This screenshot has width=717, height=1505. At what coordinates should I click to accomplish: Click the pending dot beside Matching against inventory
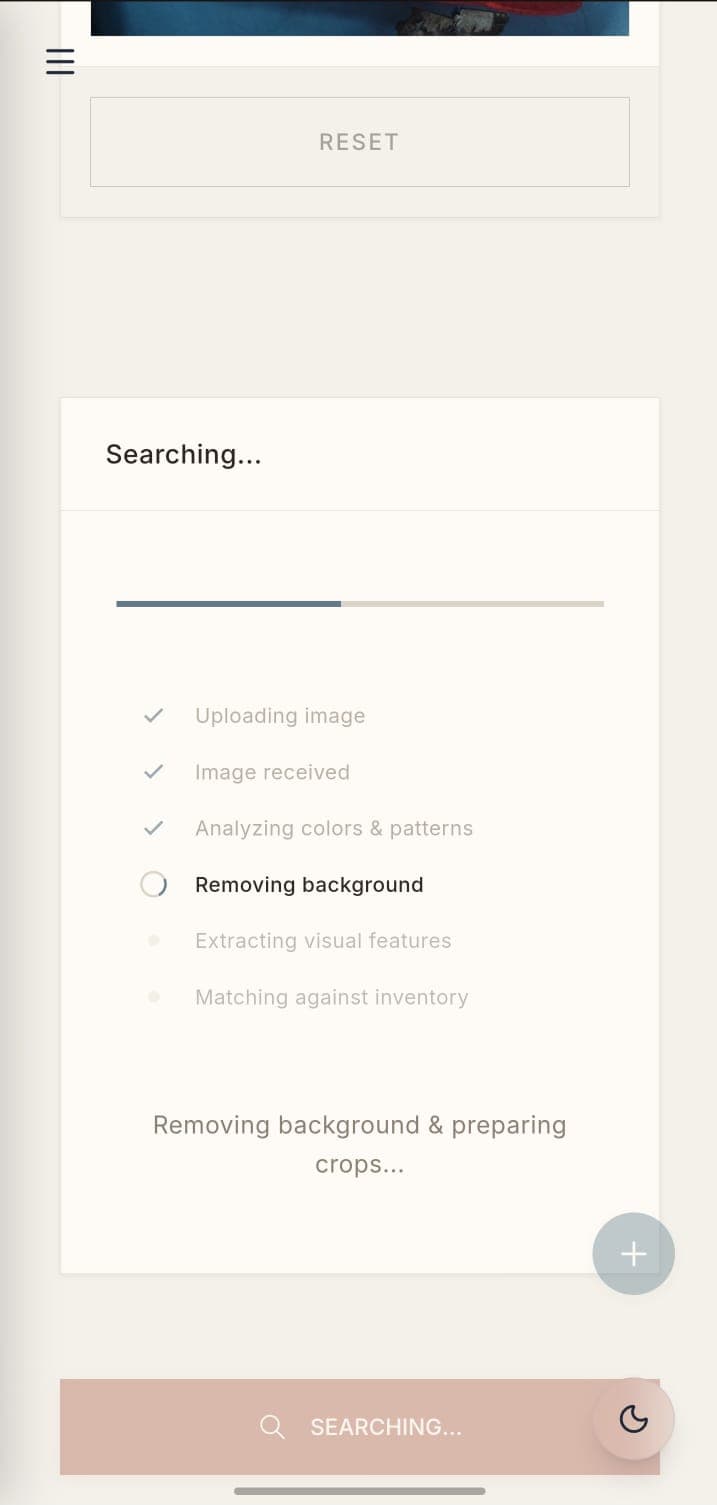tap(154, 997)
